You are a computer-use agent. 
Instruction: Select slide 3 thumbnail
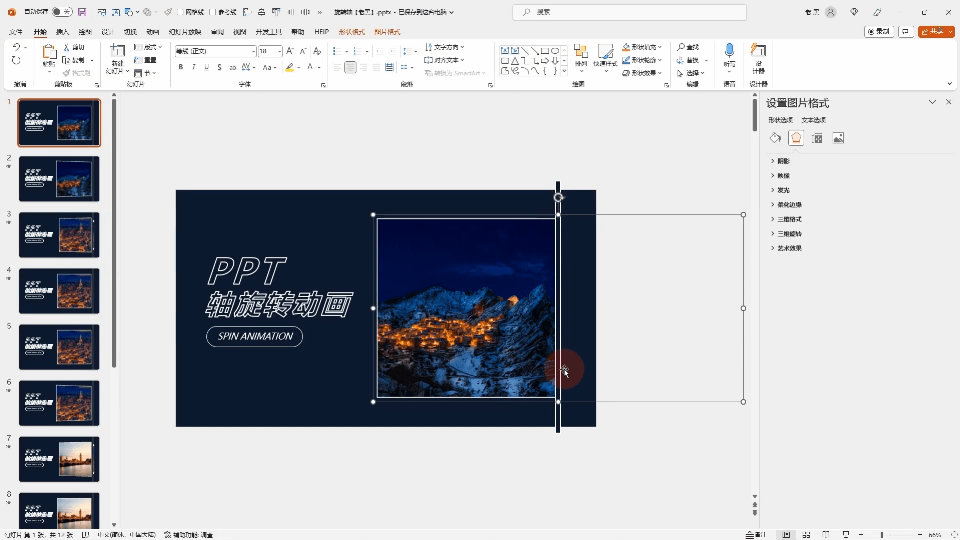tap(59, 235)
